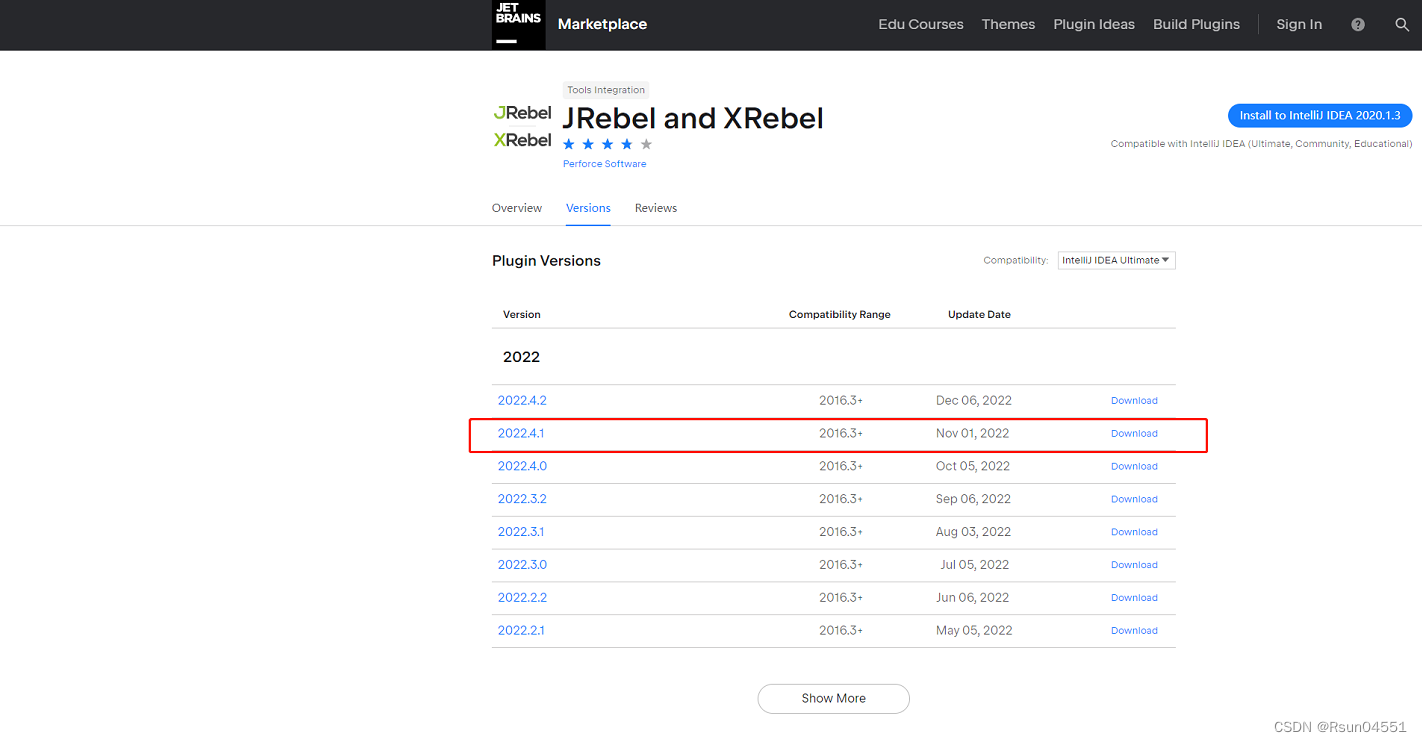Click the Update Date column header

click(x=979, y=314)
